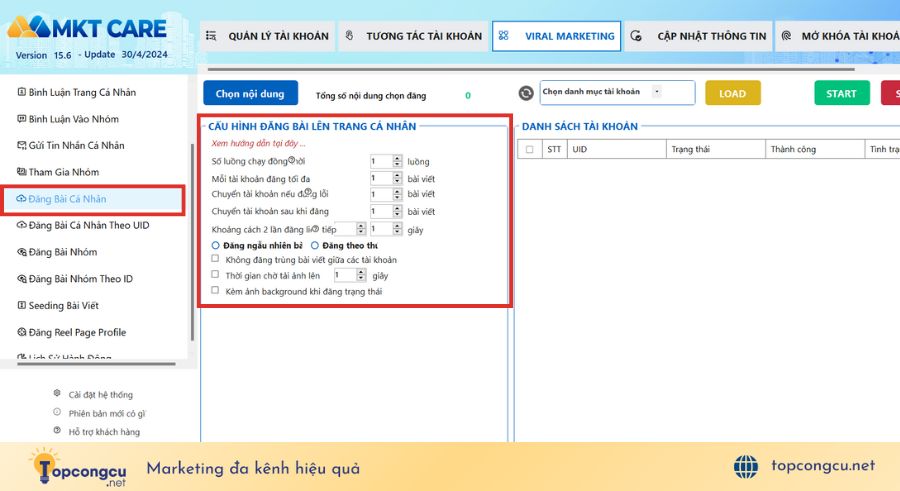Viewport: 900px width, 491px height.
Task: Click the Seeding Bài Viết icon
Action: tap(21, 306)
